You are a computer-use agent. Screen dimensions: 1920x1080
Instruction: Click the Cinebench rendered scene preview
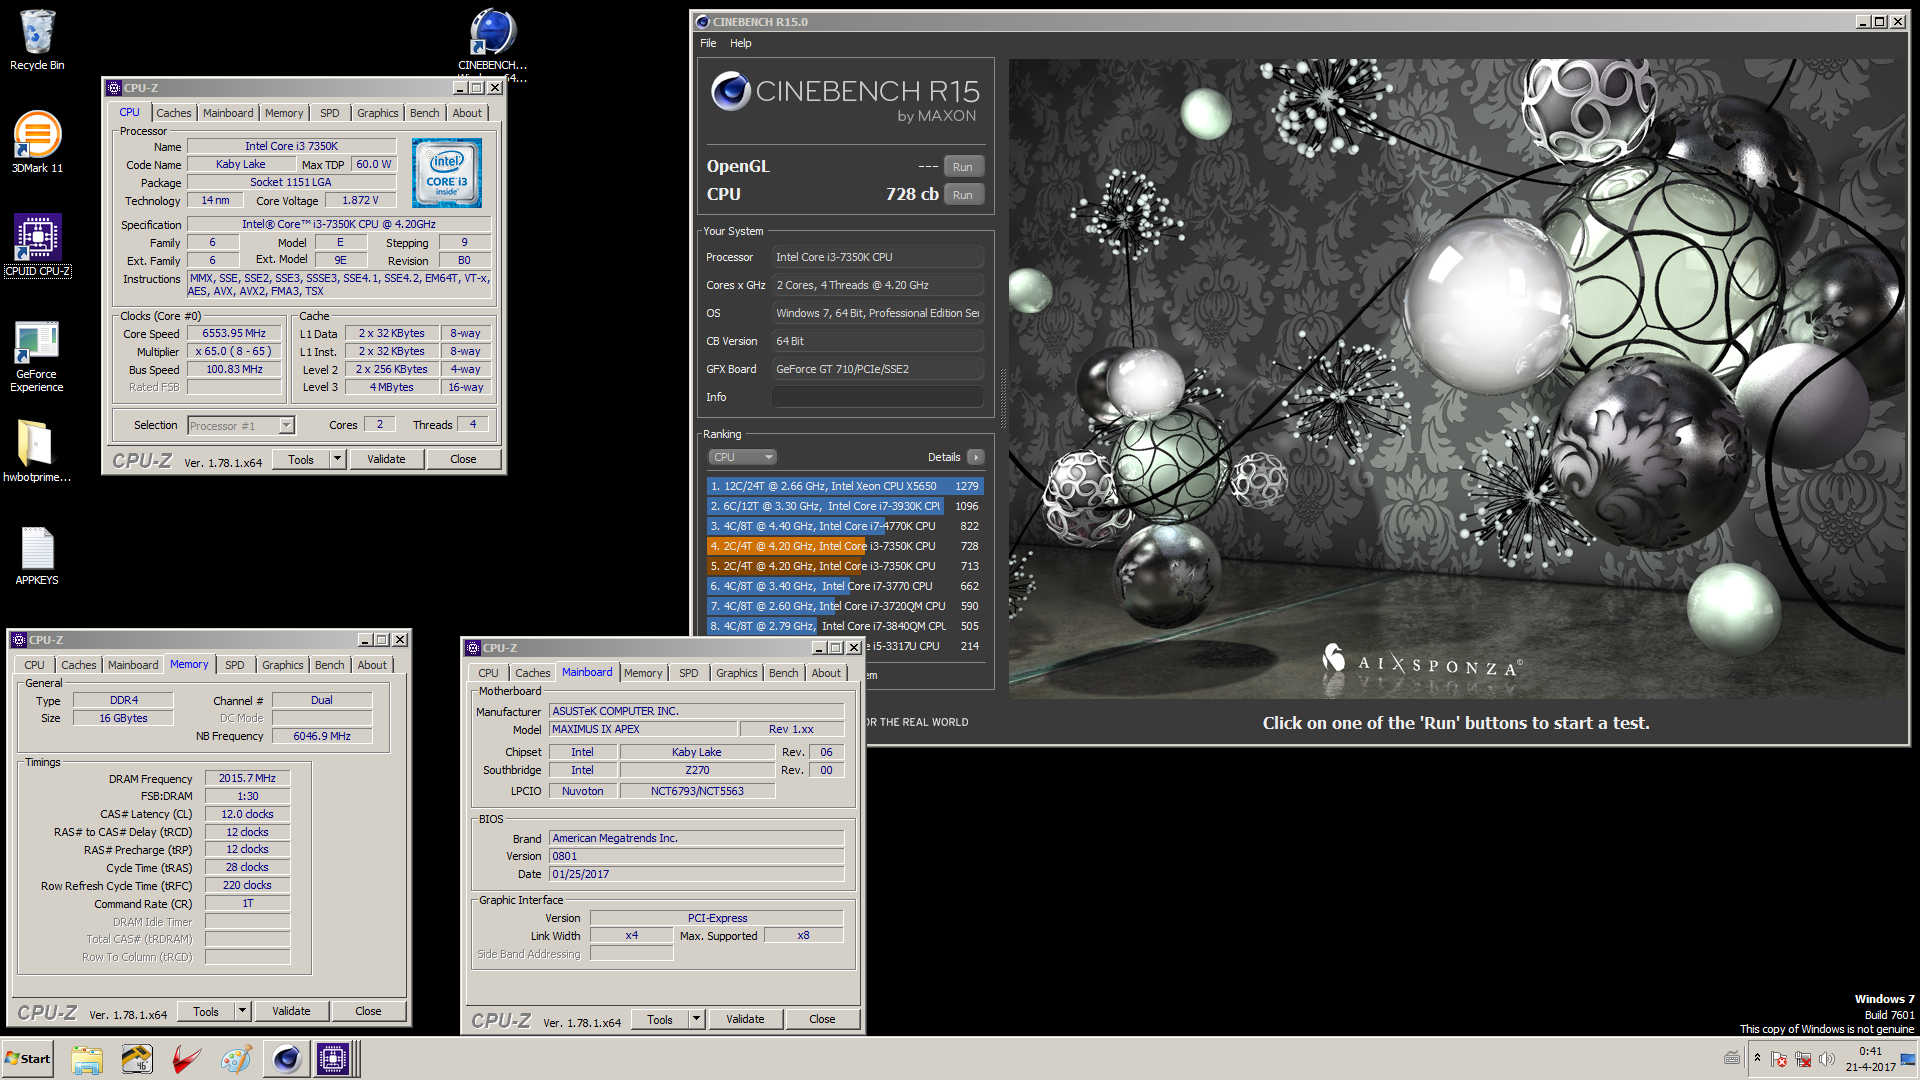coord(1456,378)
